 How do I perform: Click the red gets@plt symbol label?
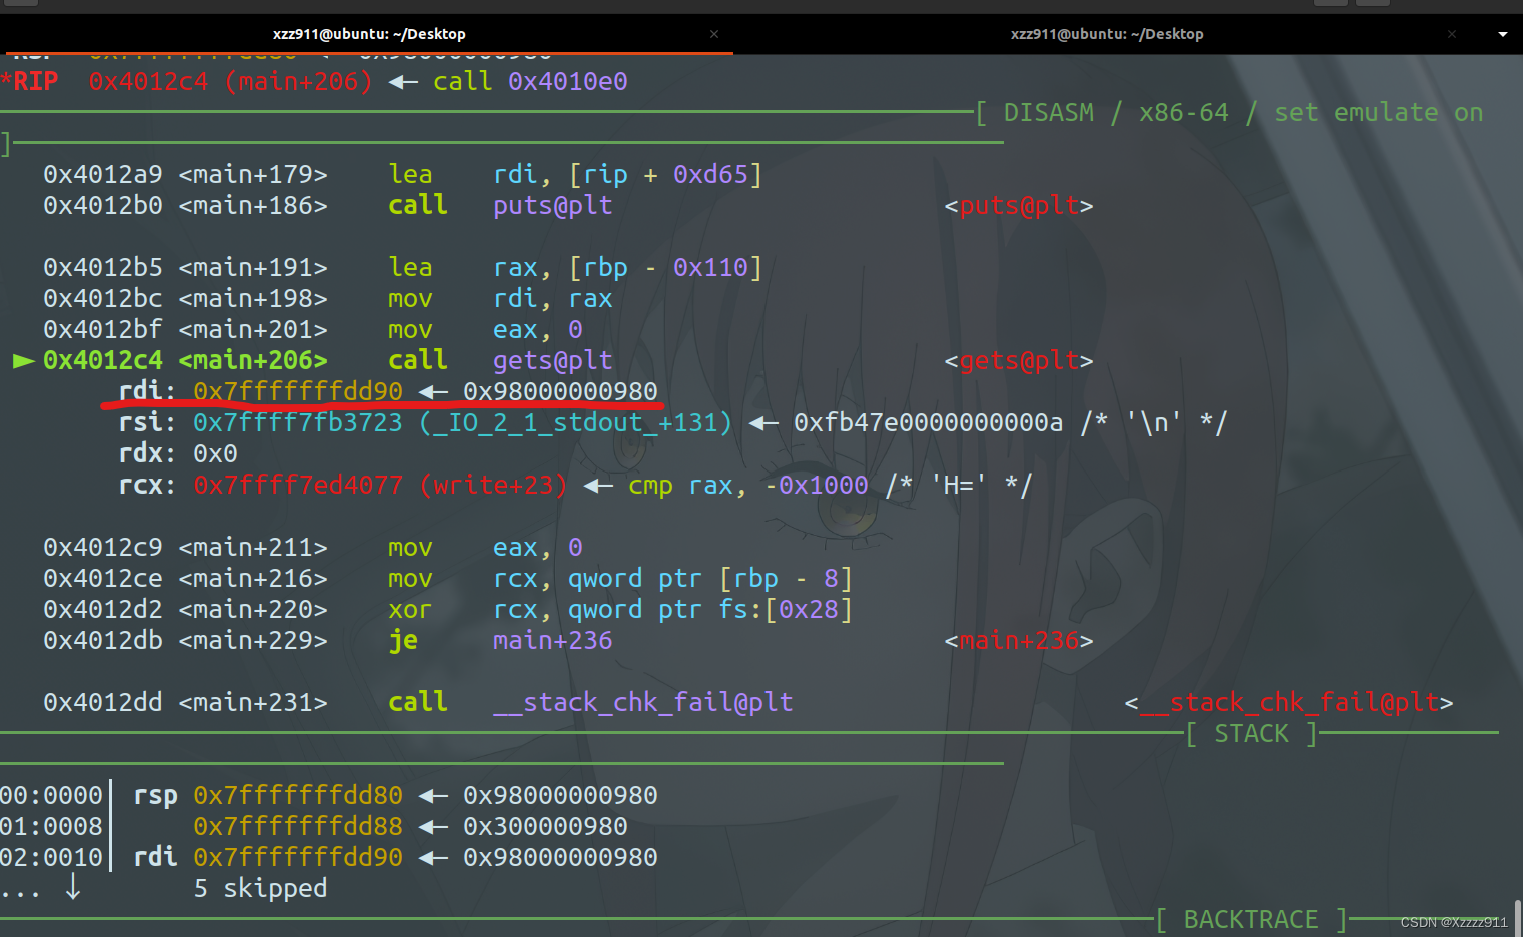pos(1018,361)
